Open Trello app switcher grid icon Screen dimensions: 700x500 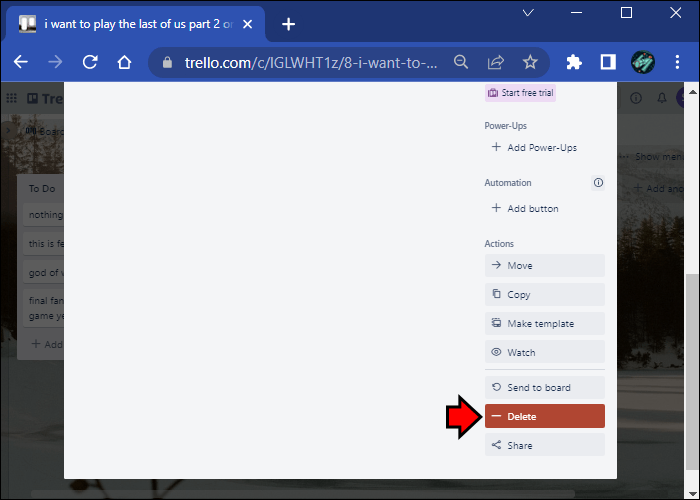[12, 98]
